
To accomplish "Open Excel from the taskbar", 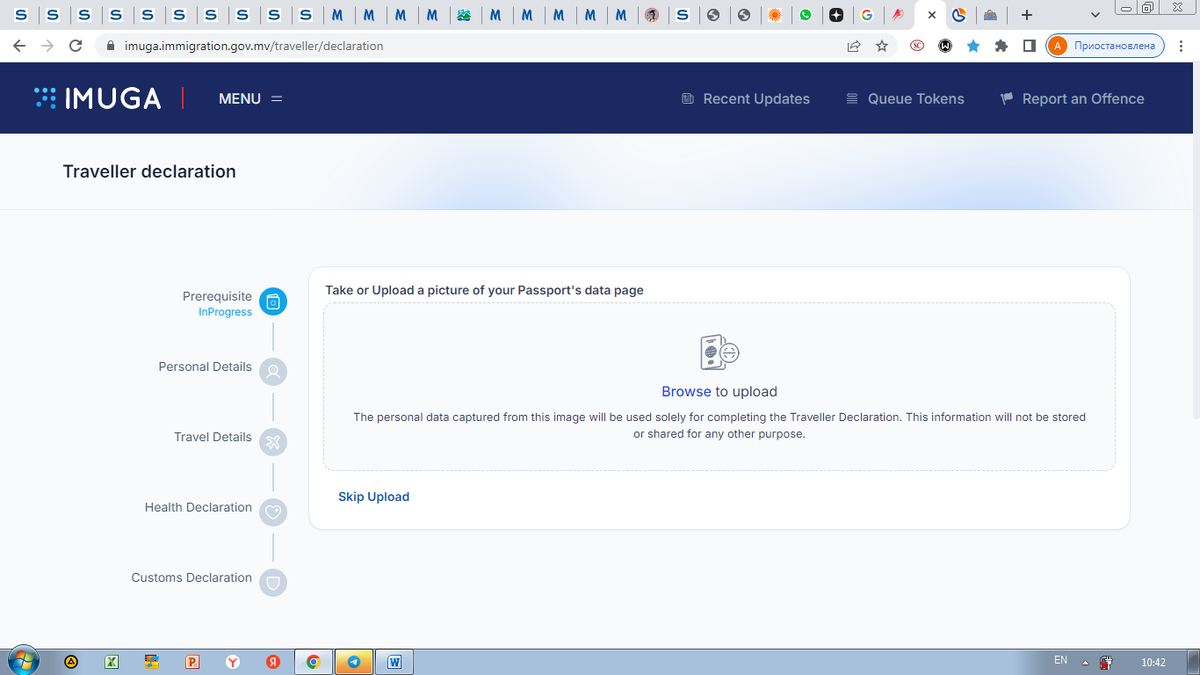I will pos(112,662).
